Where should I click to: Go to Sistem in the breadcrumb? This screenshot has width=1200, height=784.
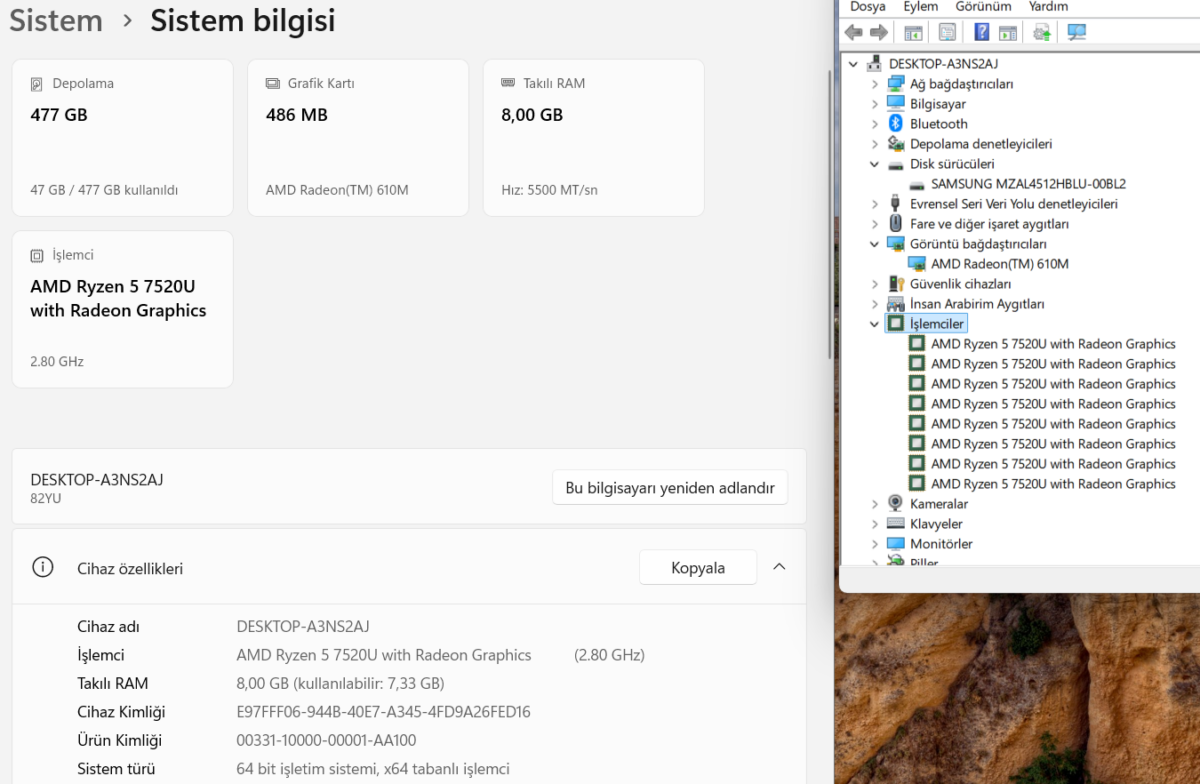pos(56,21)
